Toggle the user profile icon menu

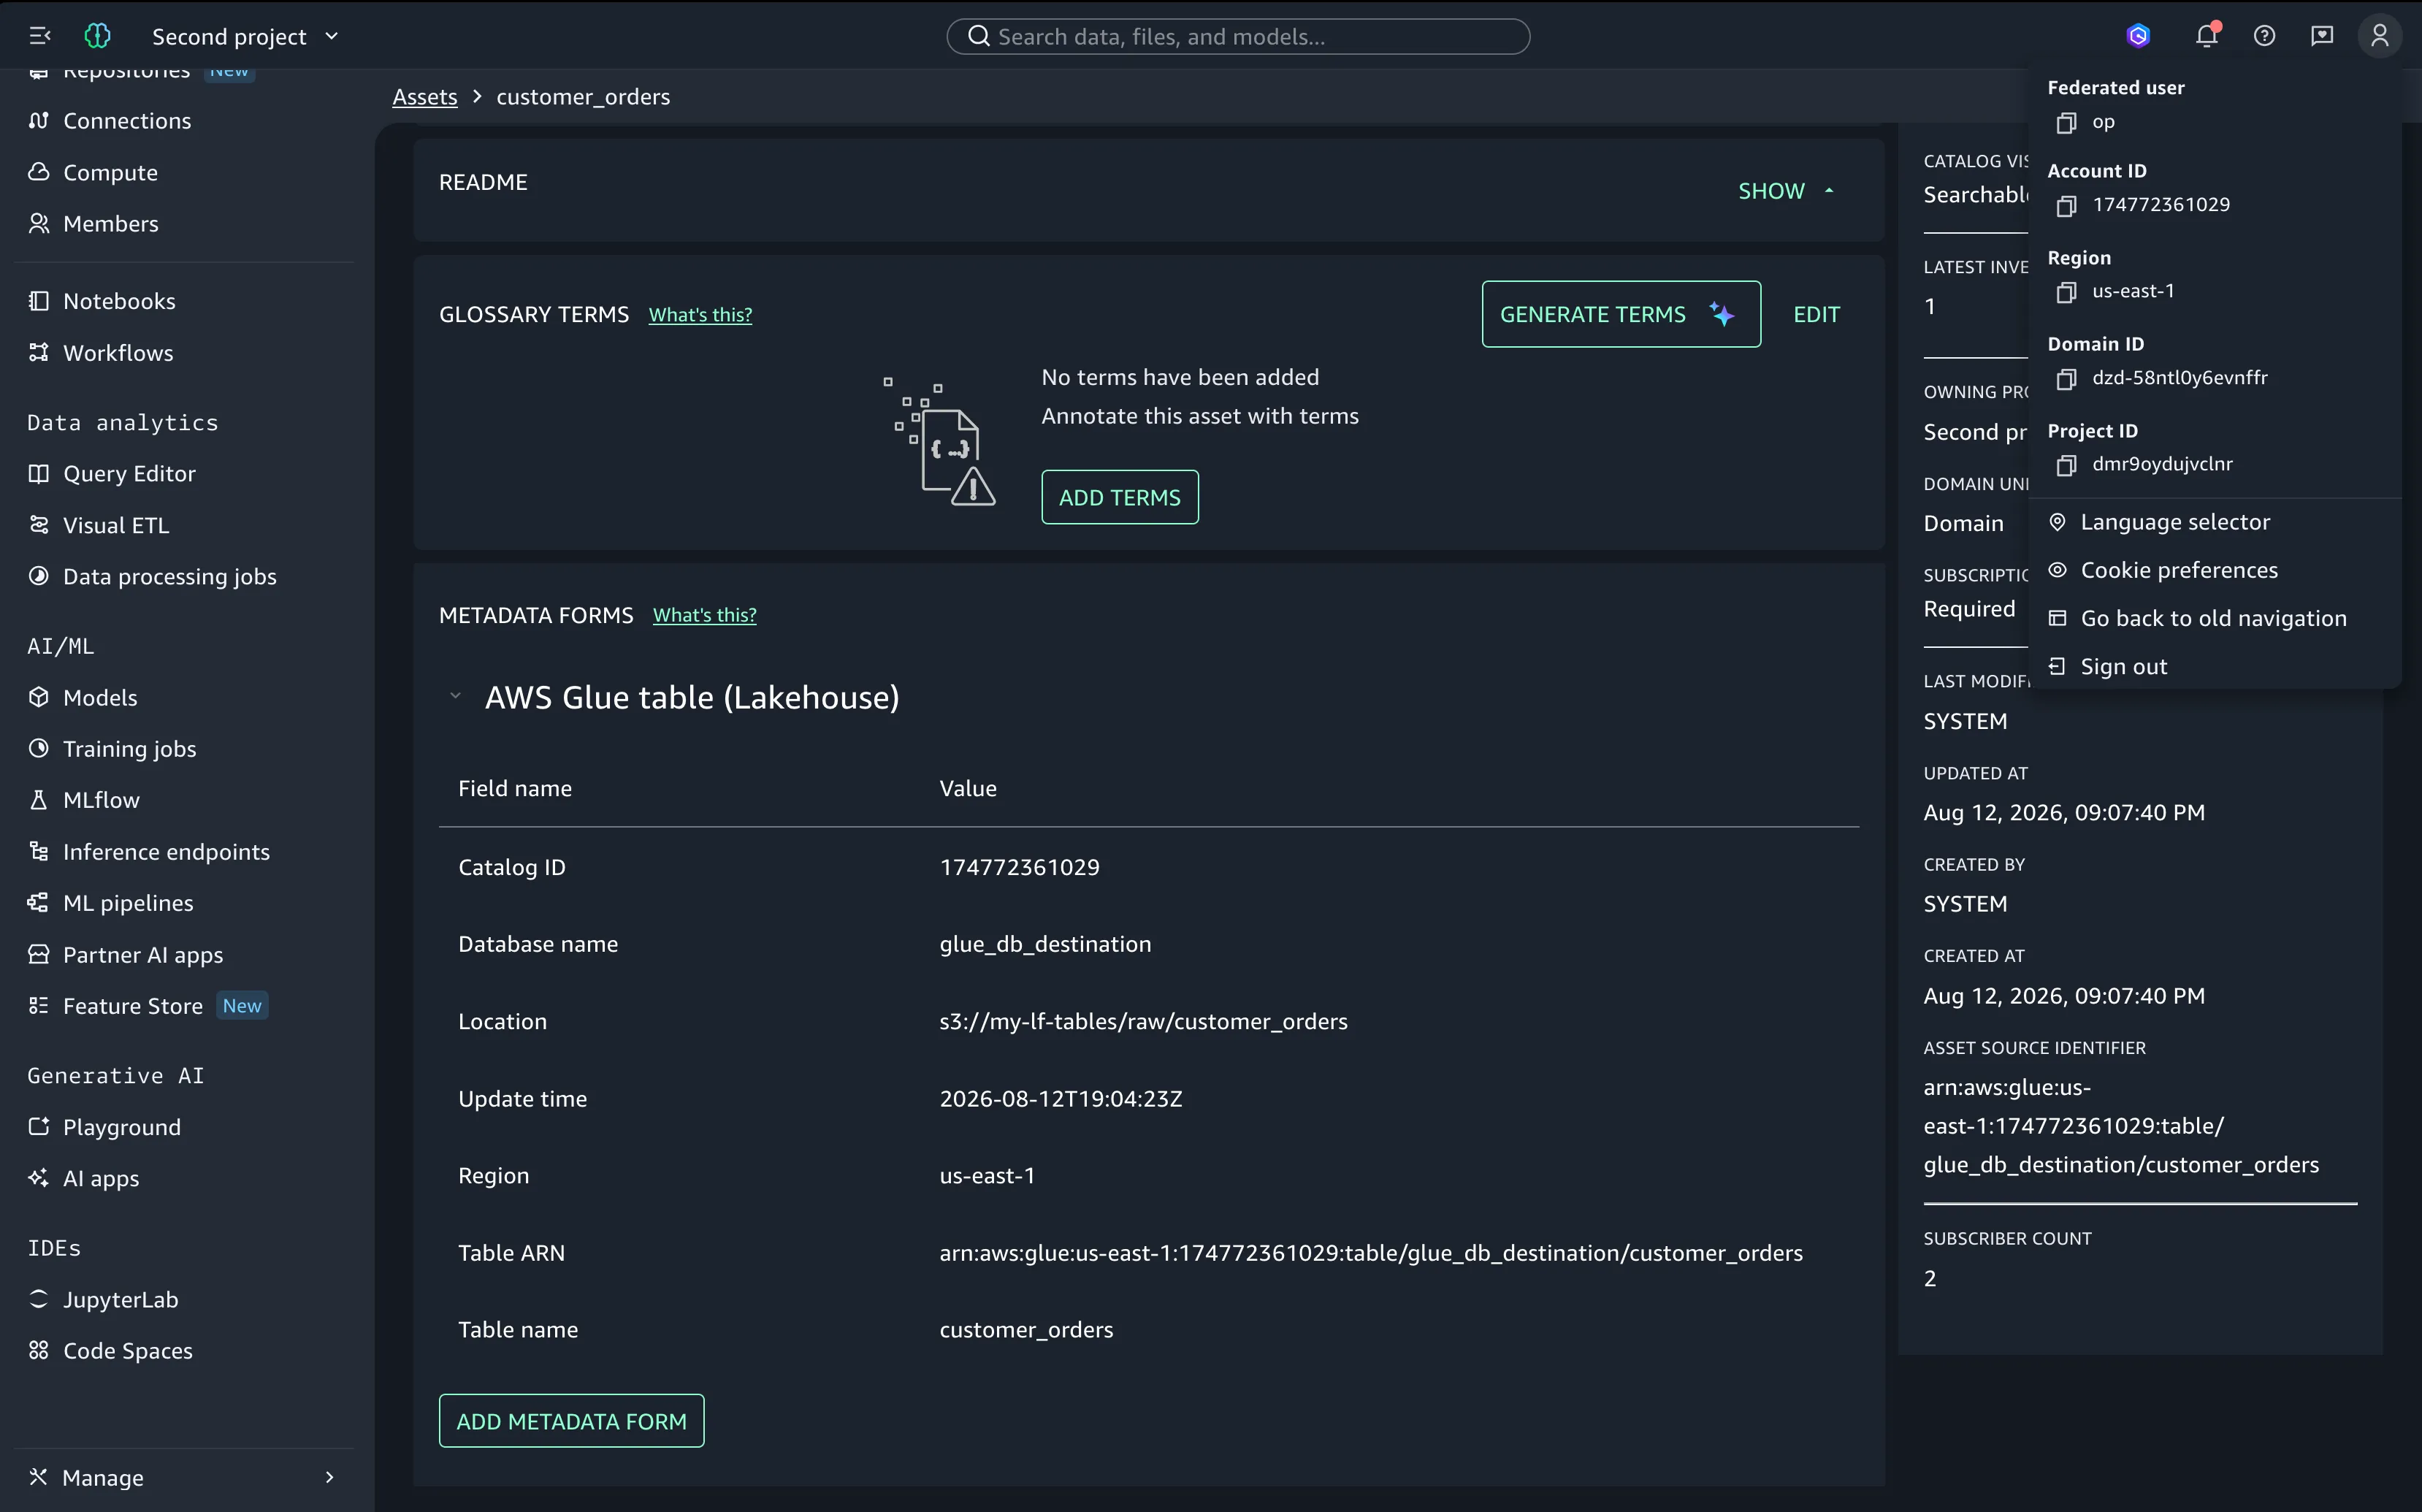2380,36
